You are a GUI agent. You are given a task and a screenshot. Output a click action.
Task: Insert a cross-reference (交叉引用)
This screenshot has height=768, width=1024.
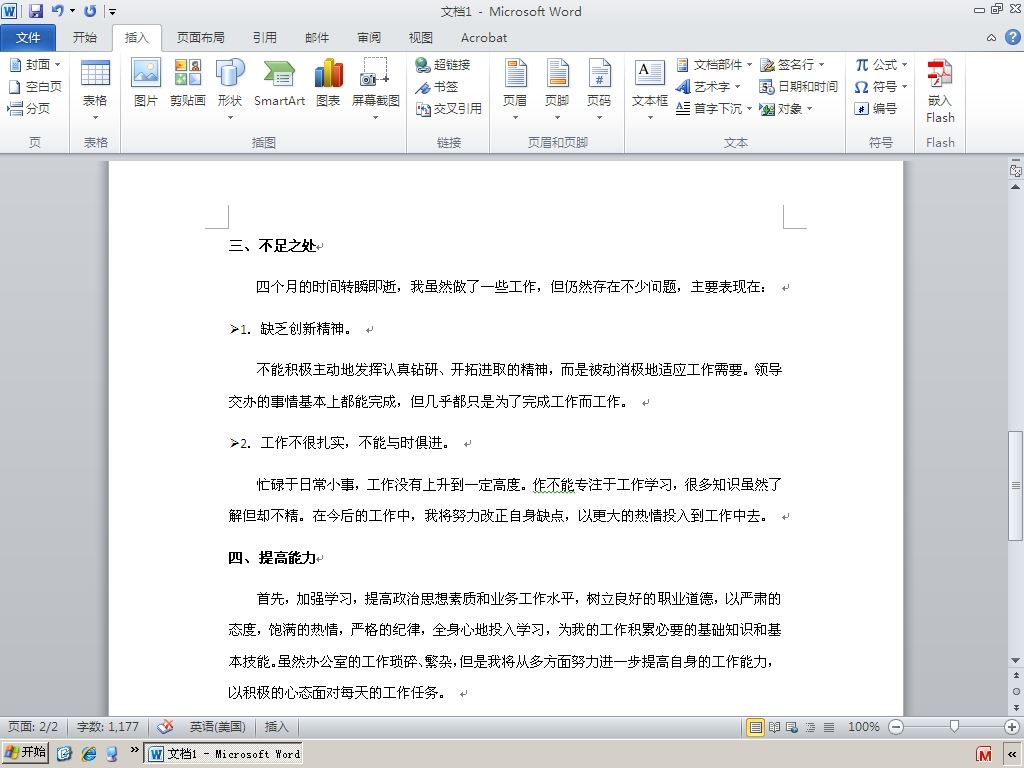(449, 108)
